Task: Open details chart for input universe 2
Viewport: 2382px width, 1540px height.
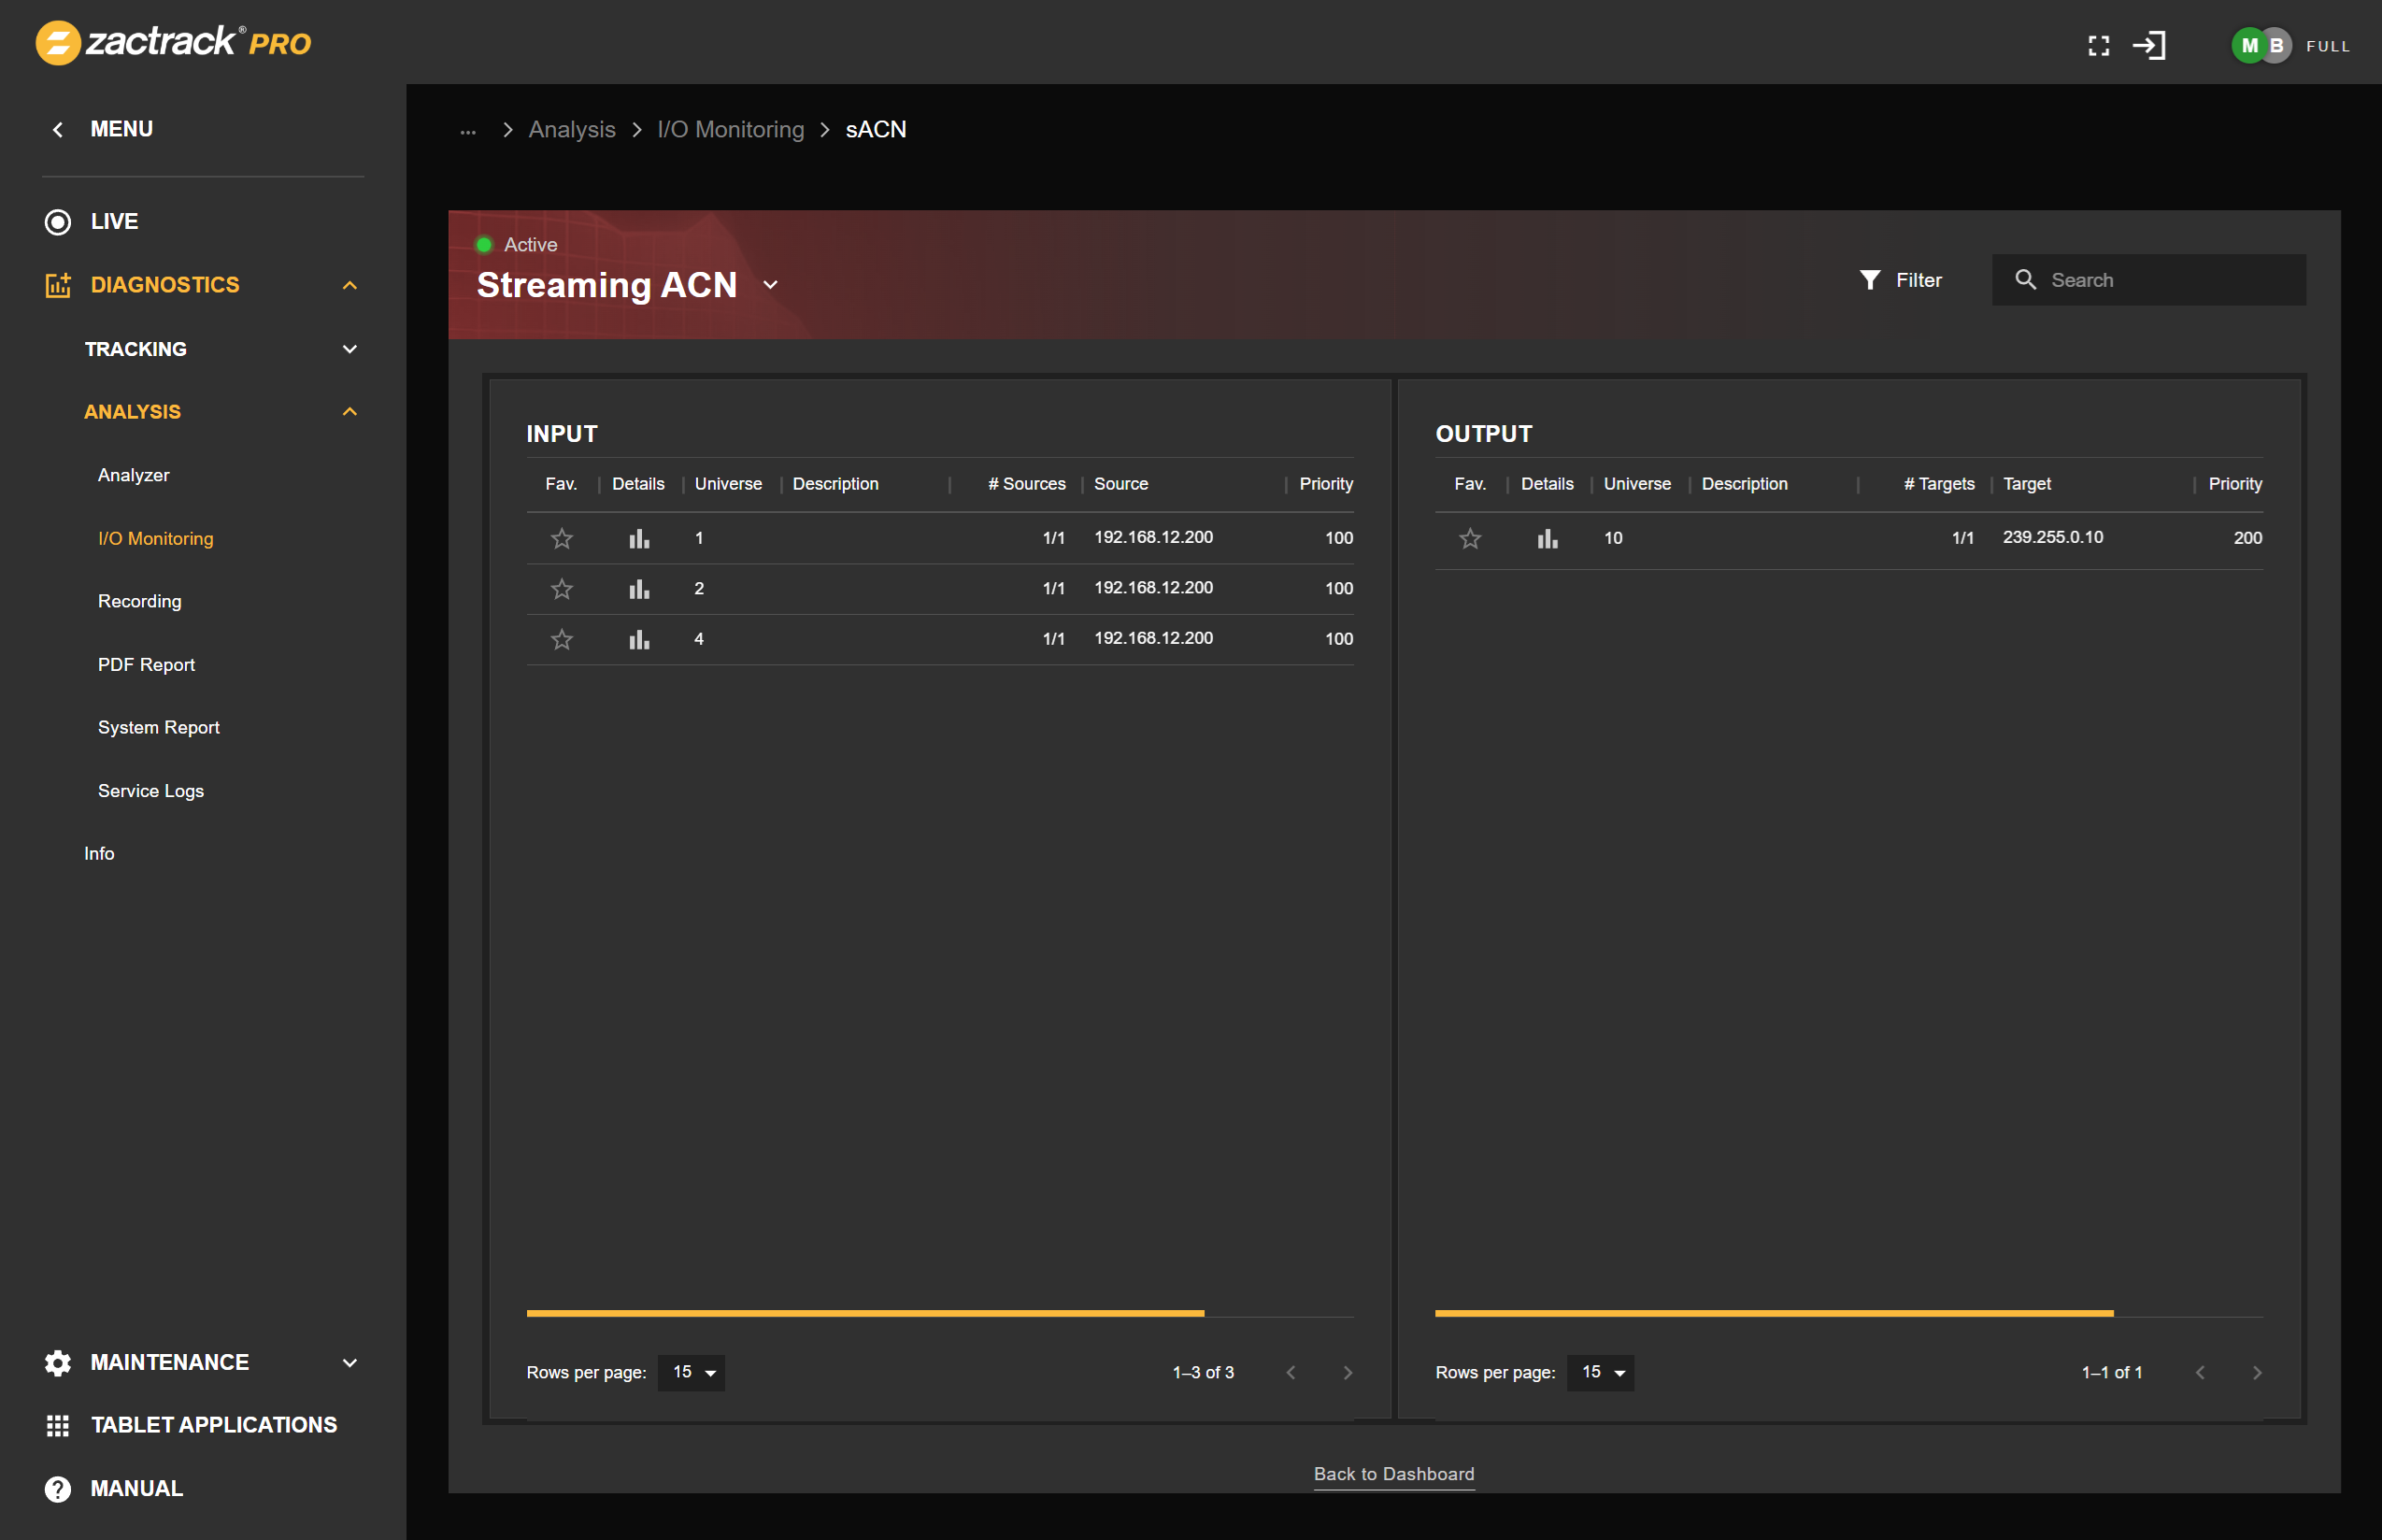Action: (x=639, y=588)
